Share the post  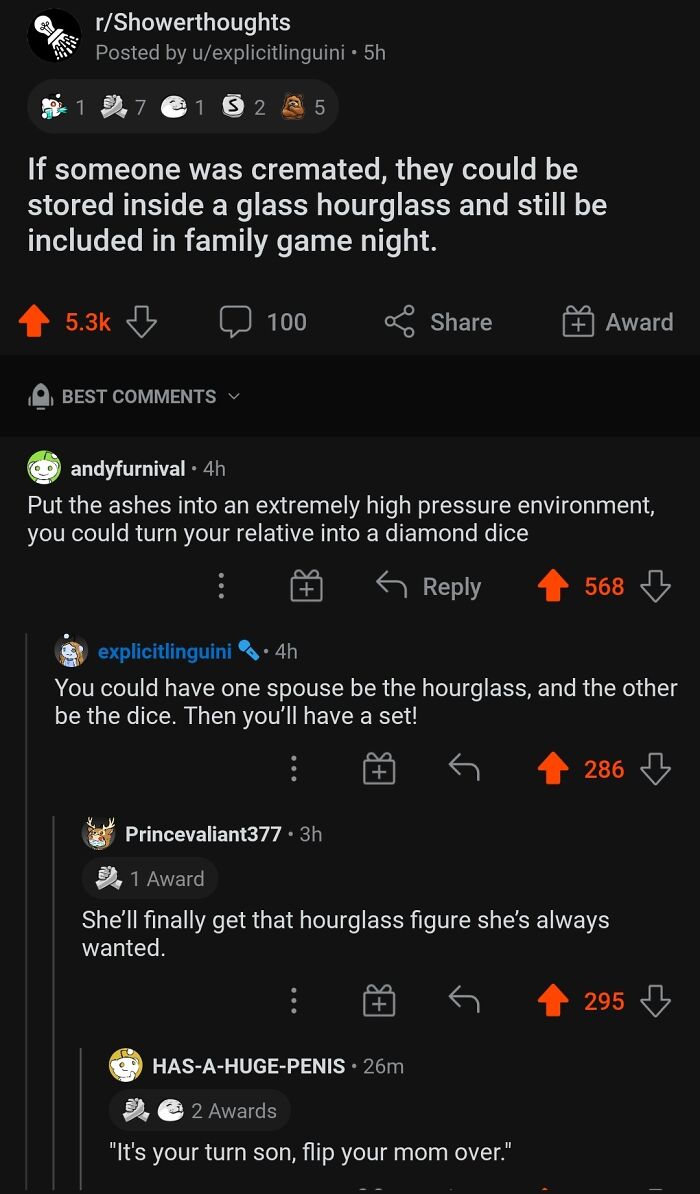tap(439, 322)
